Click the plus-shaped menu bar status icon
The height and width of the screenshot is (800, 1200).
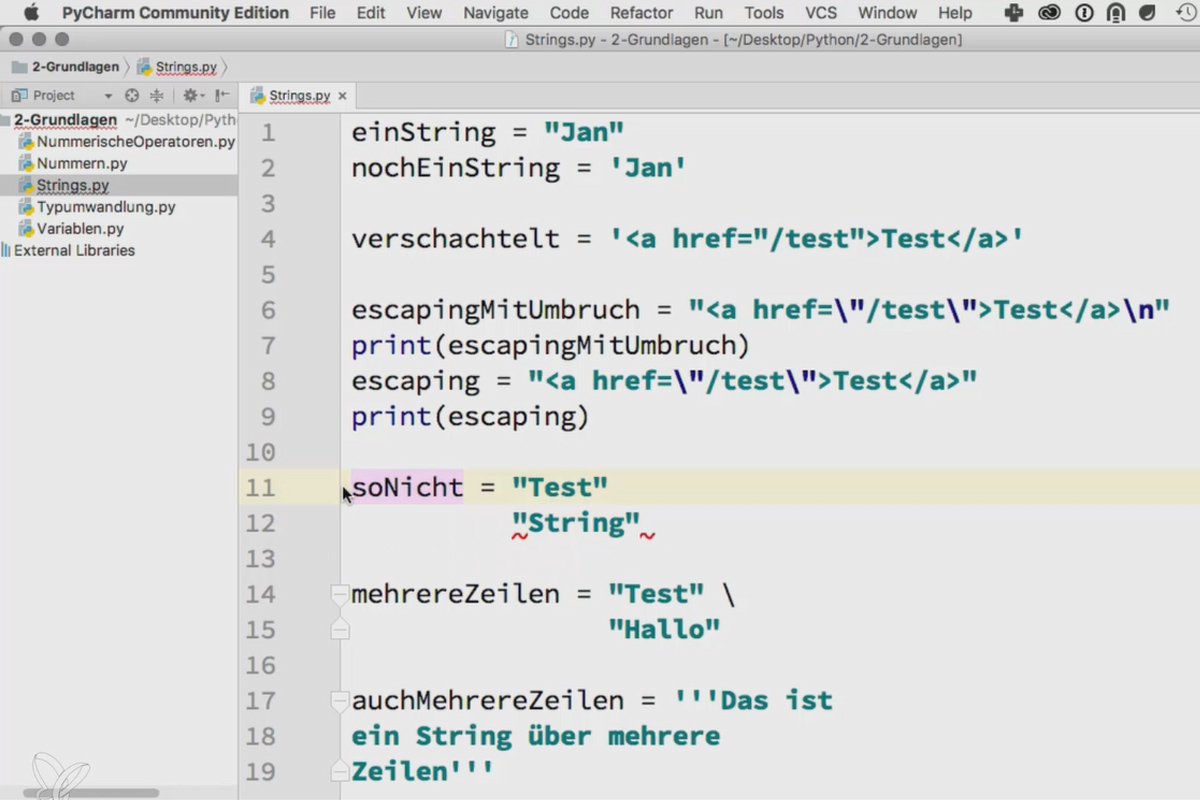[1014, 13]
